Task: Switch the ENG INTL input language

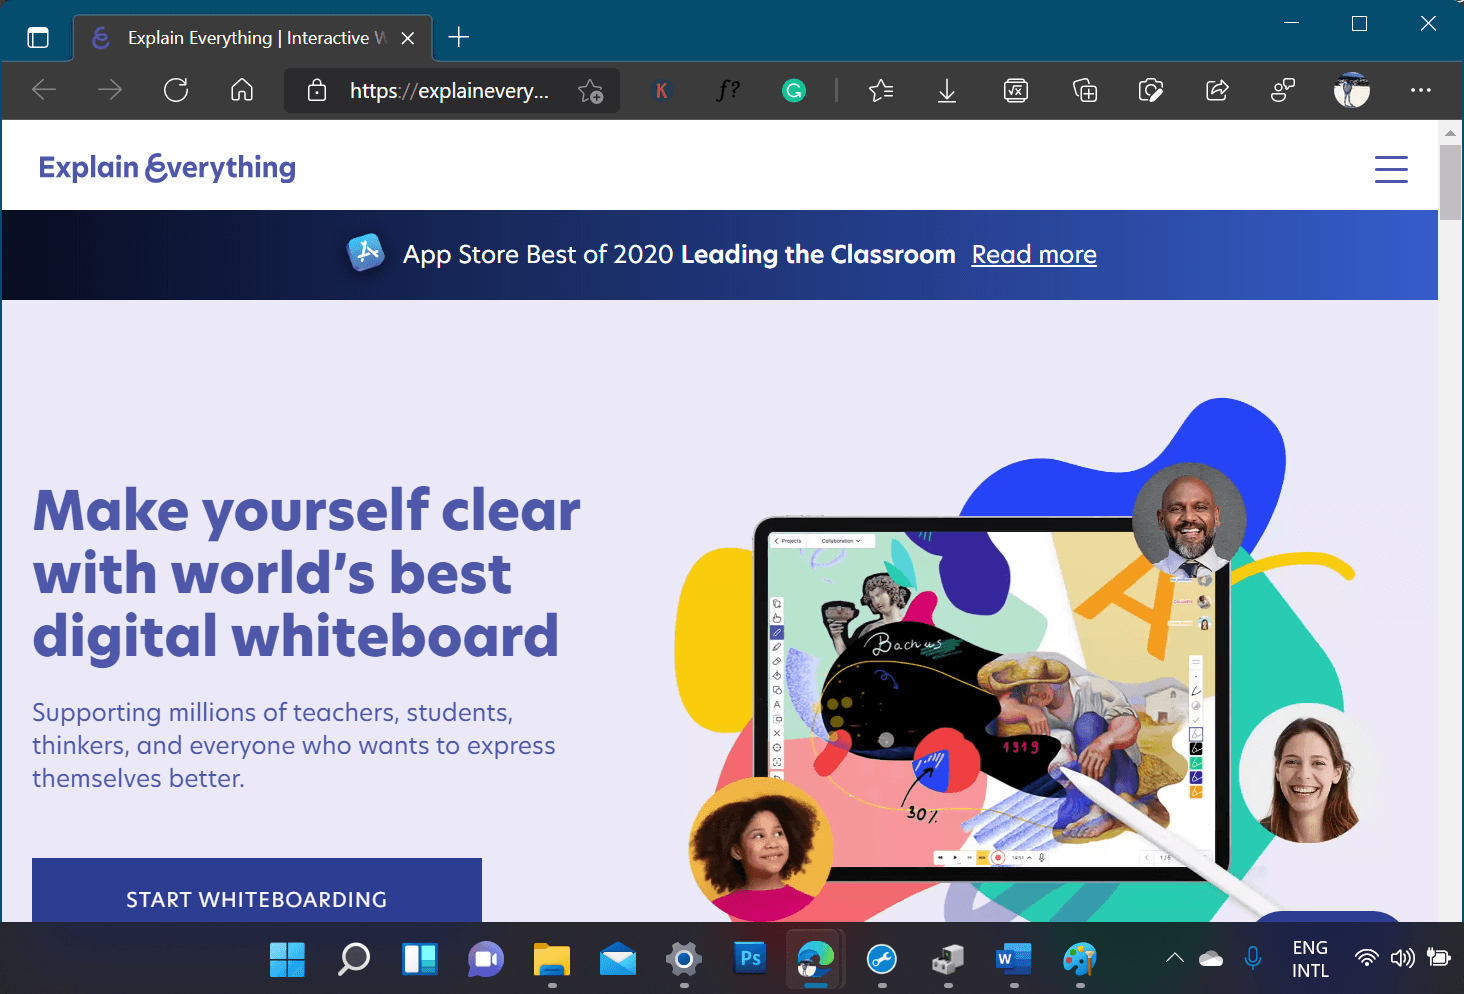Action: tap(1310, 959)
